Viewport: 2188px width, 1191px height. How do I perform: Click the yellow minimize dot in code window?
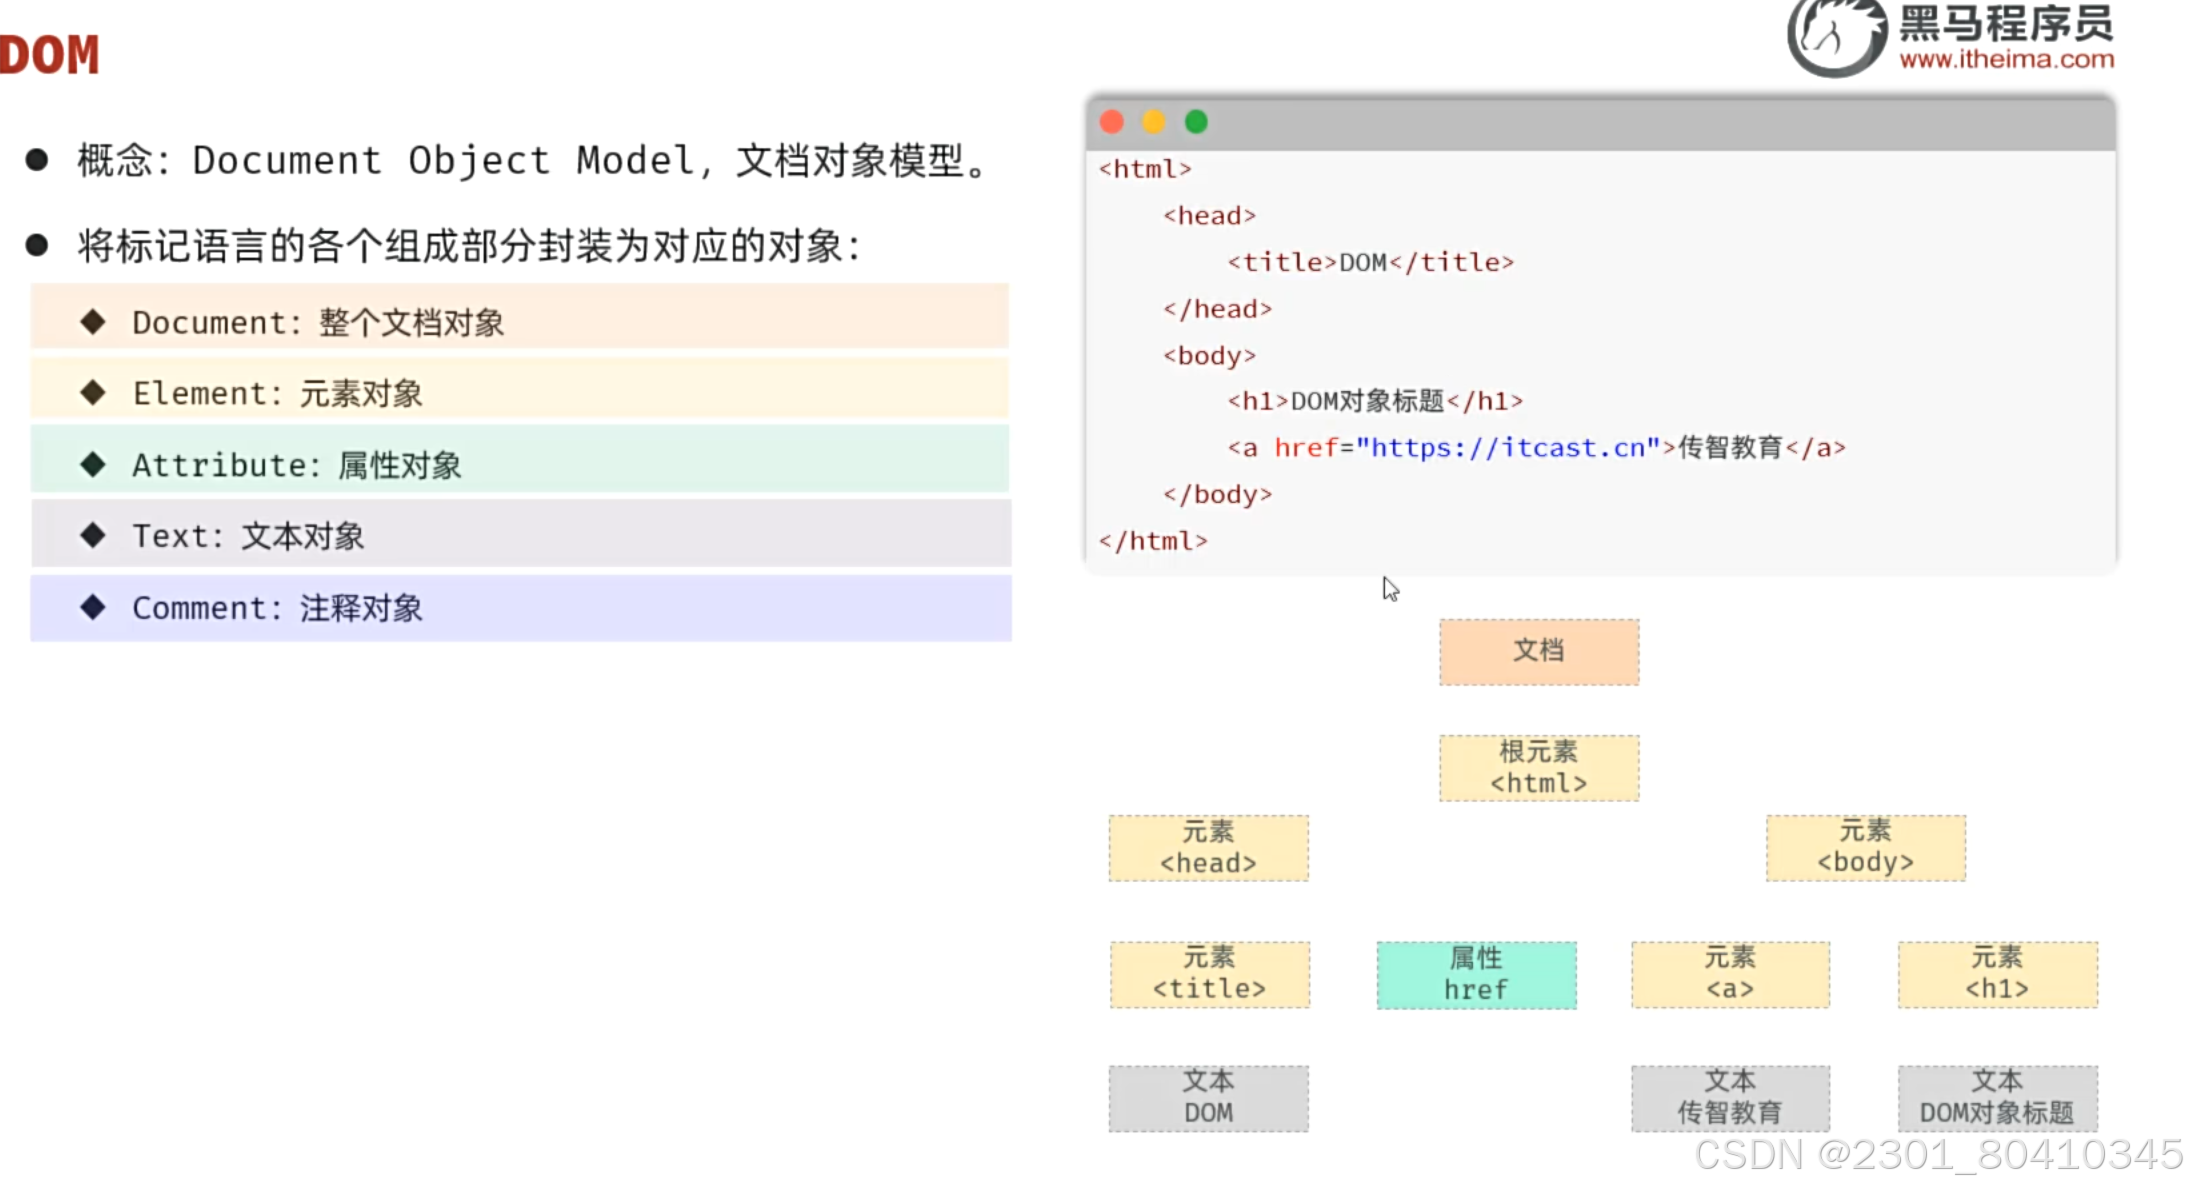click(1153, 122)
